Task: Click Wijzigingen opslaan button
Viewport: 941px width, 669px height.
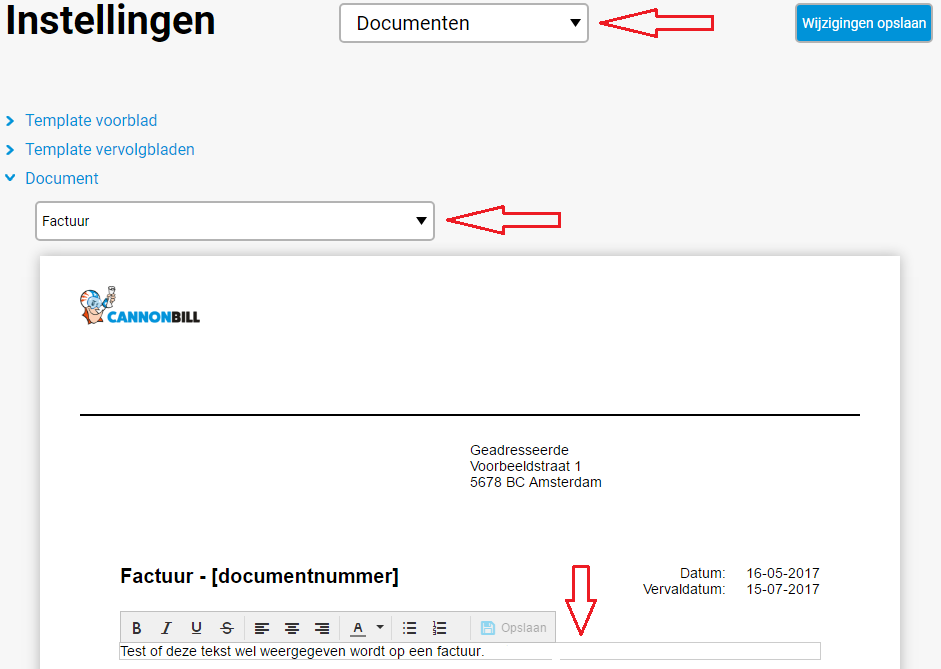Action: pos(864,23)
